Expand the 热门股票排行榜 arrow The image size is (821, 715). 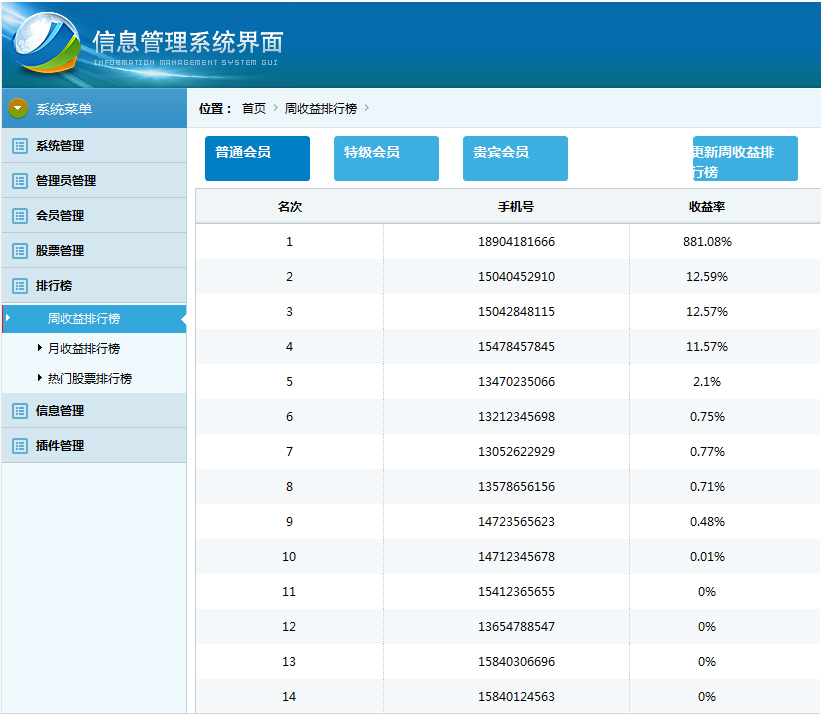[40, 379]
